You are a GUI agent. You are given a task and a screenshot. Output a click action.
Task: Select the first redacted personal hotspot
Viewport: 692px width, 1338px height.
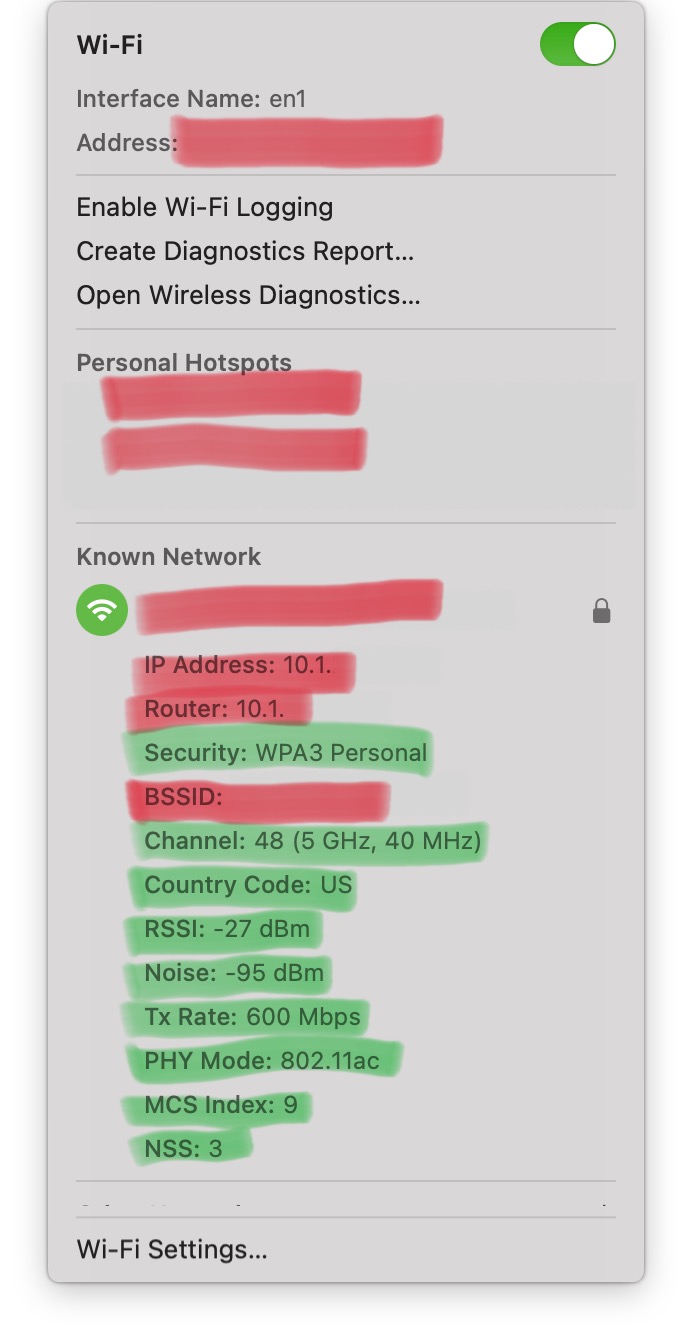(x=230, y=395)
